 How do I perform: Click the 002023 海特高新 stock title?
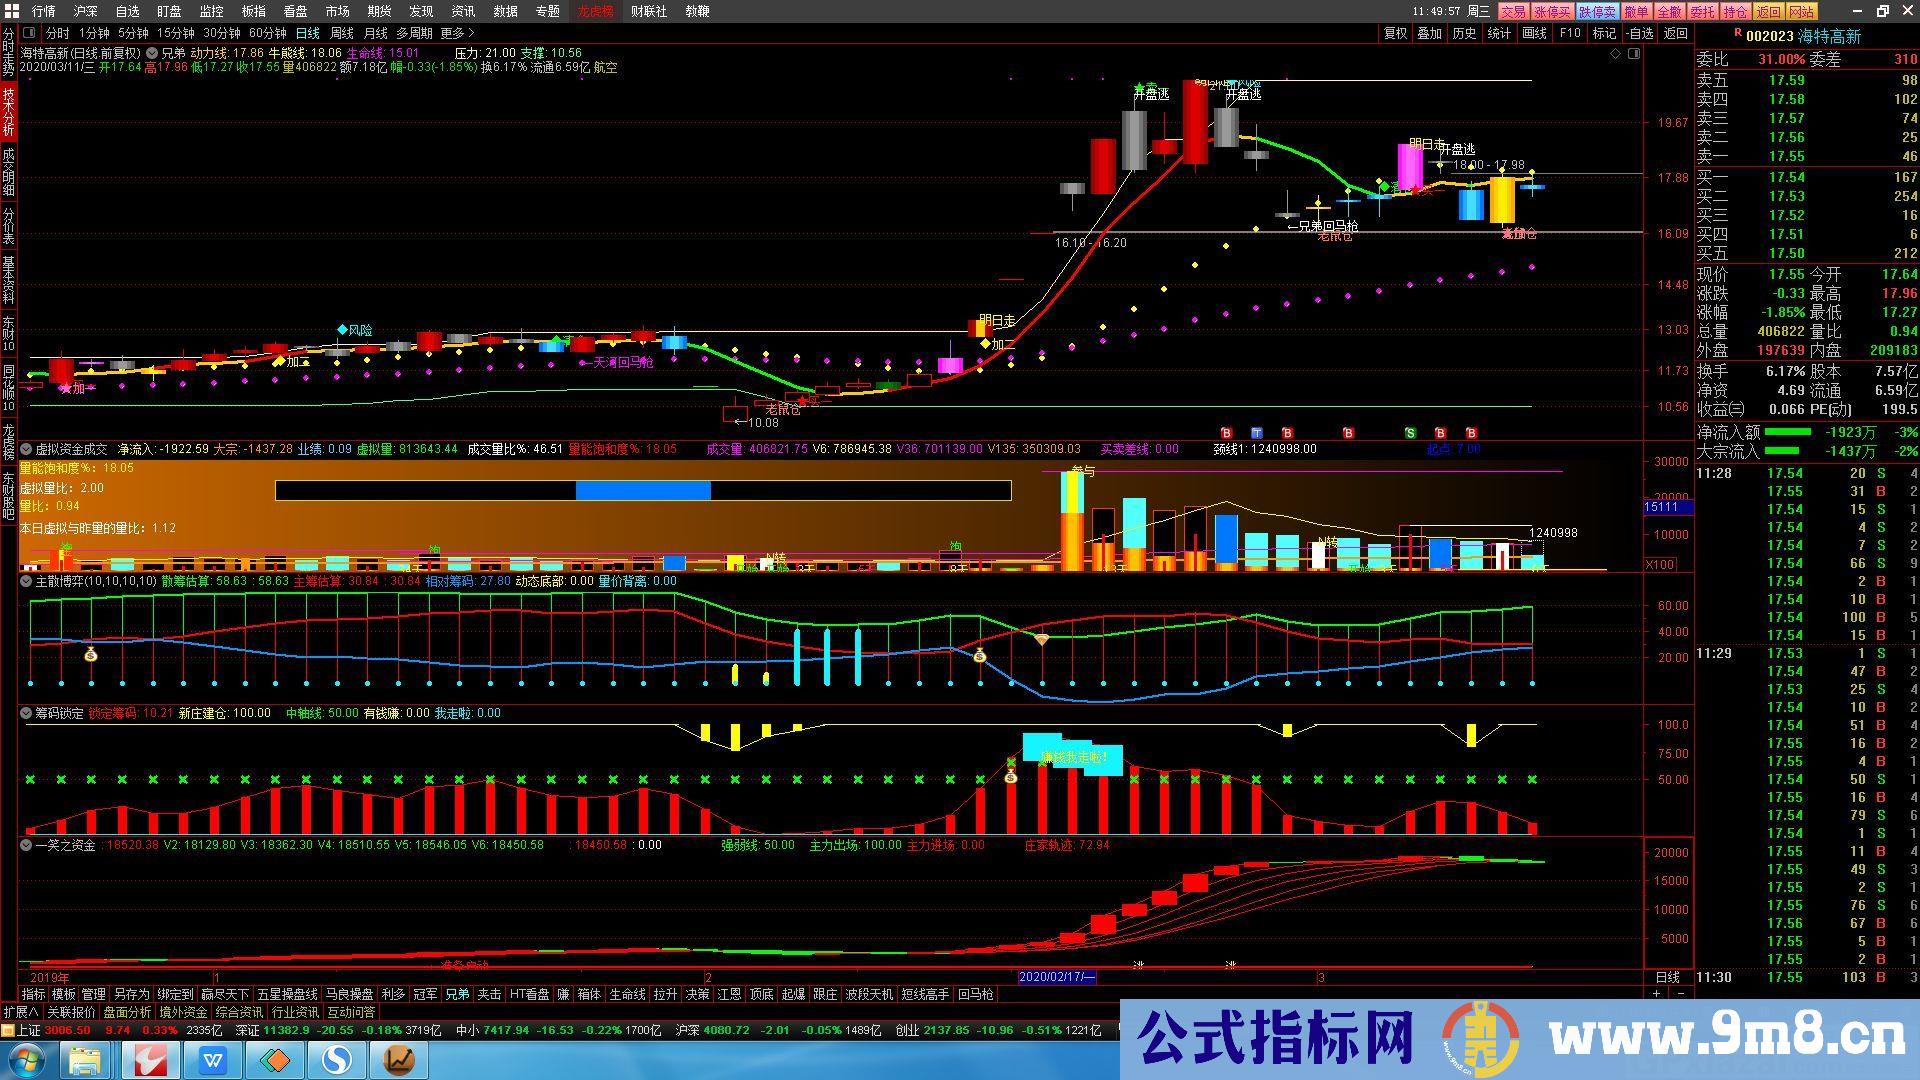pyautogui.click(x=1803, y=36)
